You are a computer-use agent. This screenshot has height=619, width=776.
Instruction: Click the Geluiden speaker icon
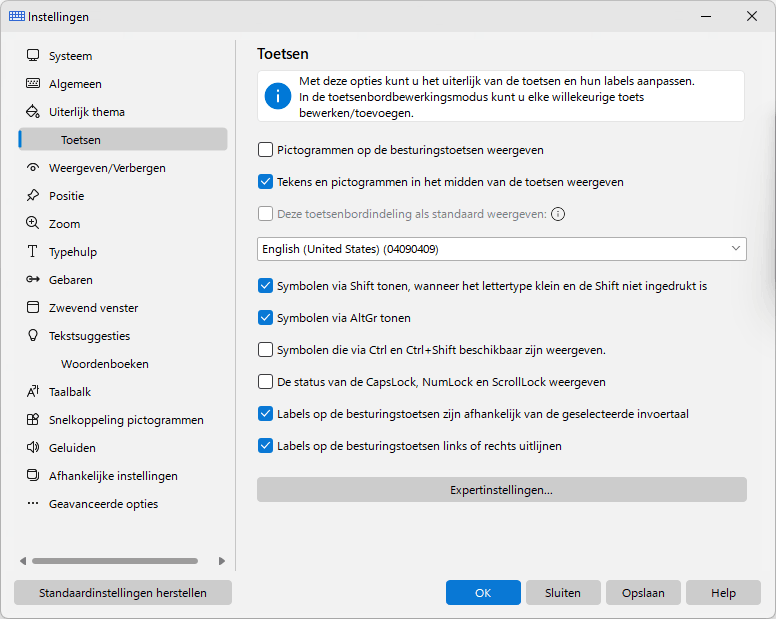33,447
